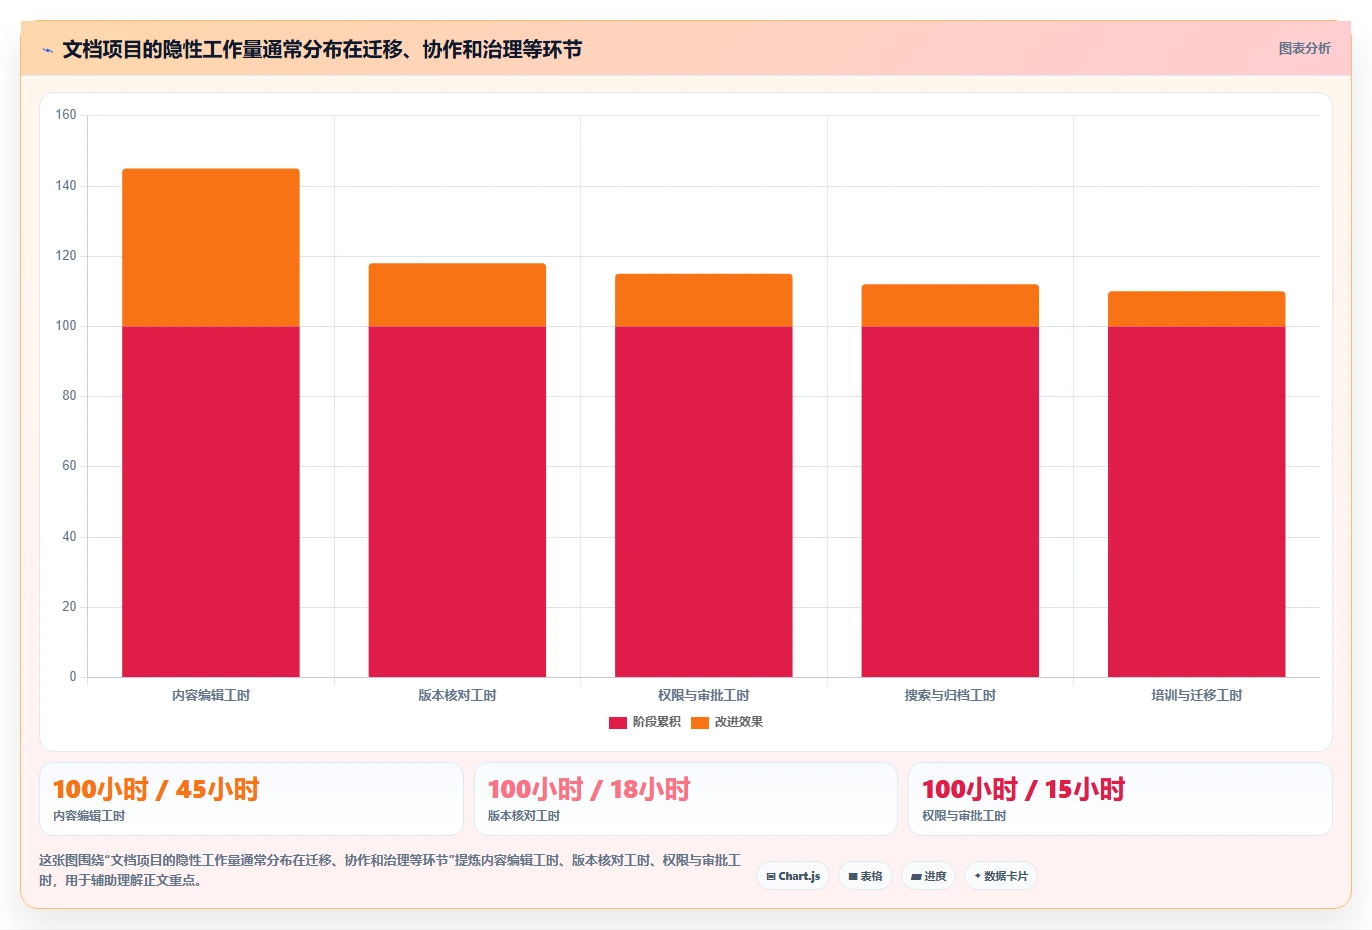Click the orange segment of 权限与审批工时 bar
Viewport: 1372px width, 930px height.
704,300
